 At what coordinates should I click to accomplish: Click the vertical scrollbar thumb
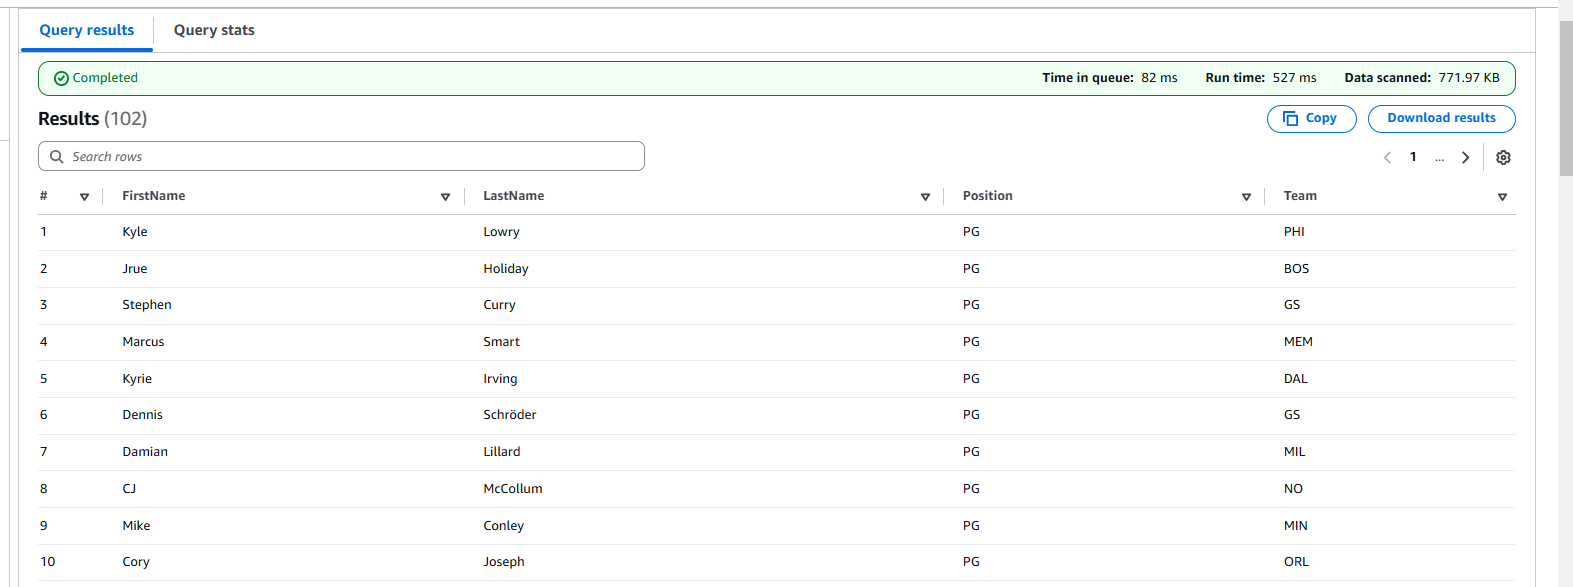(x=1565, y=98)
